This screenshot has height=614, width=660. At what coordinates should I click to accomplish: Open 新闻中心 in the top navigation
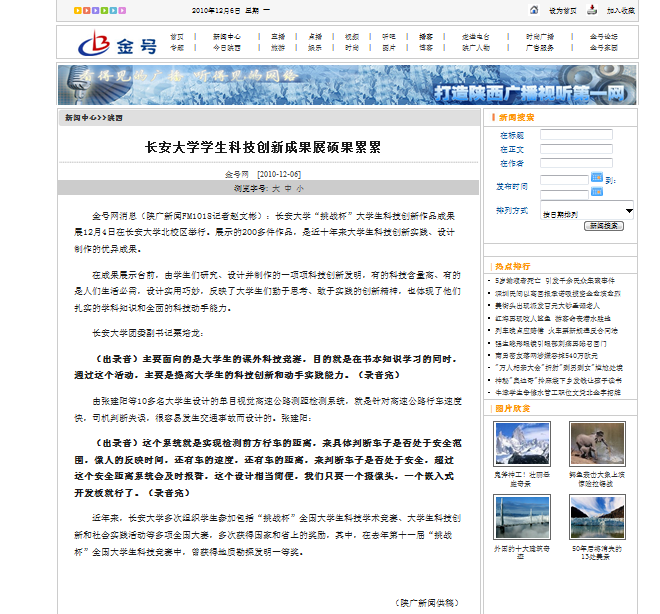tap(225, 36)
